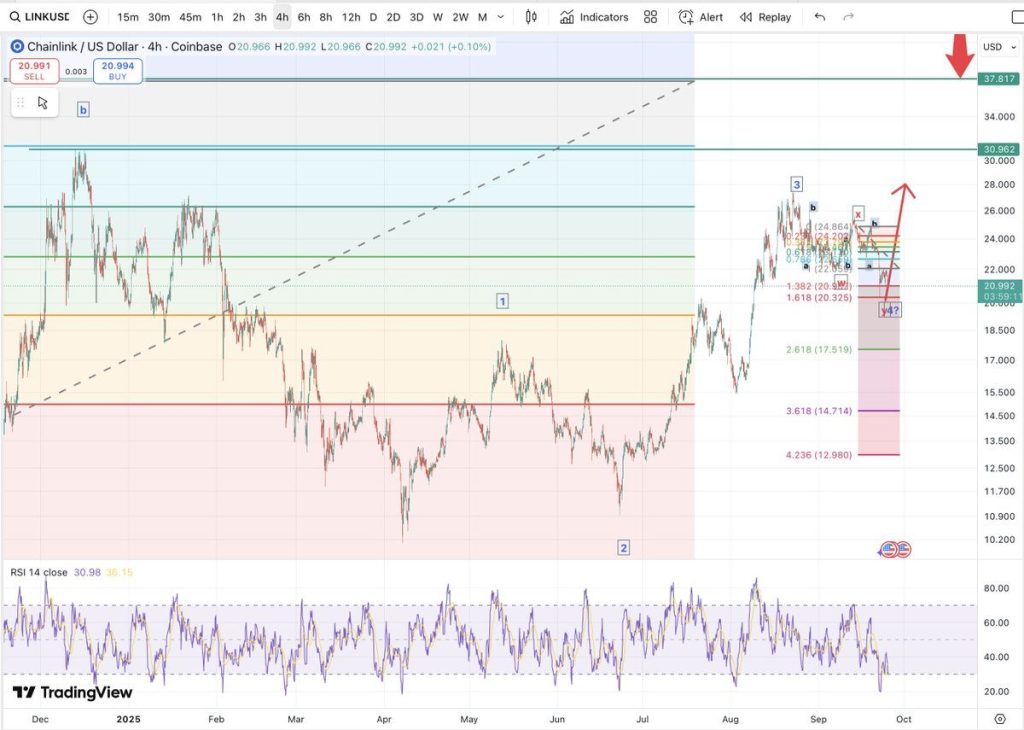Create a new Alert
This screenshot has height=730, width=1024.
coord(701,17)
